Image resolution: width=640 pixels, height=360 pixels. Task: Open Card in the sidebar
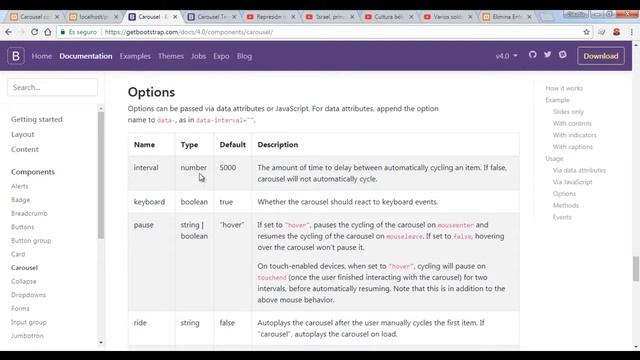click(18, 254)
